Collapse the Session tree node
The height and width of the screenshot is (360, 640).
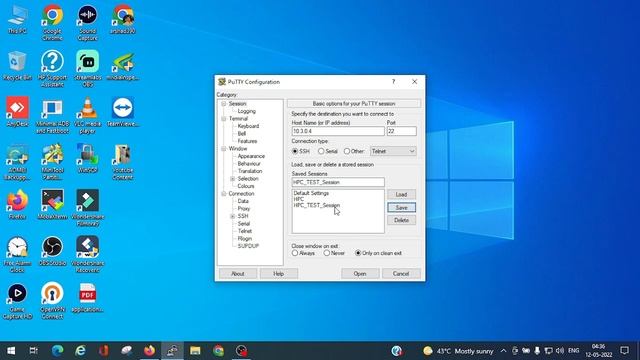224,104
